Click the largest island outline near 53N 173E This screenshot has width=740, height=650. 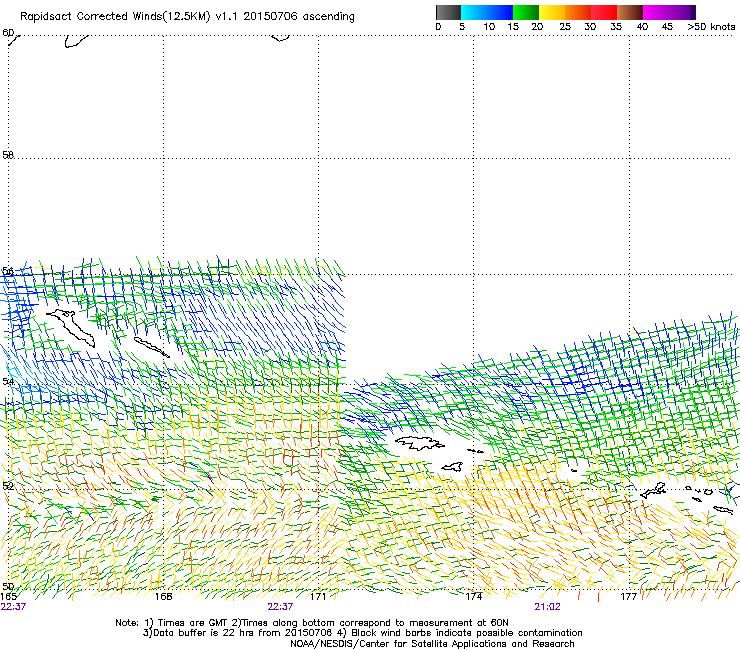point(420,443)
